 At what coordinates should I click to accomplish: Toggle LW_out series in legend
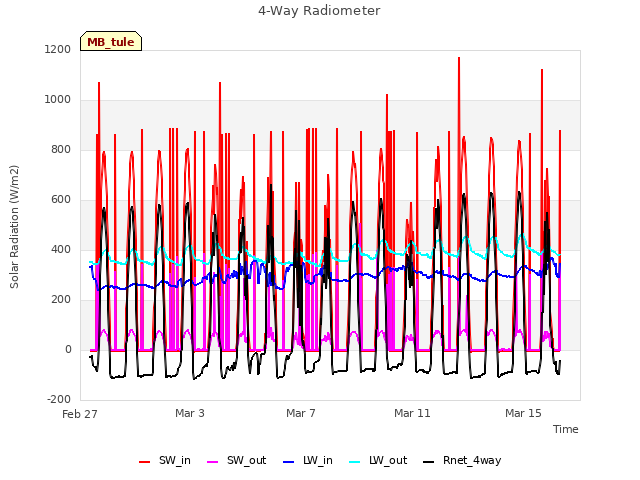378,461
